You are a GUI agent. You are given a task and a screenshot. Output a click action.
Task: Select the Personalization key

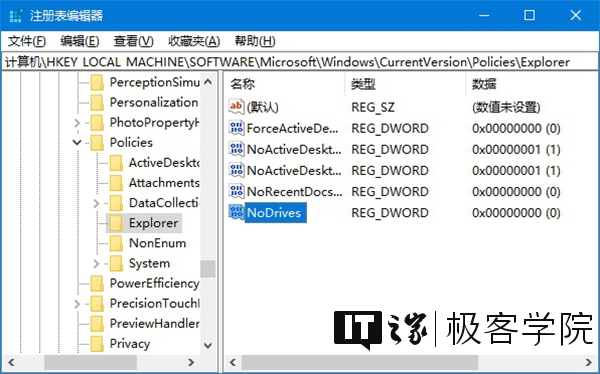tap(154, 103)
